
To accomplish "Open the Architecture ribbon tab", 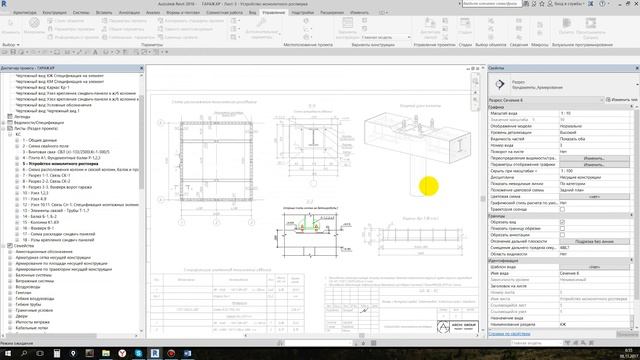I will point(24,13).
